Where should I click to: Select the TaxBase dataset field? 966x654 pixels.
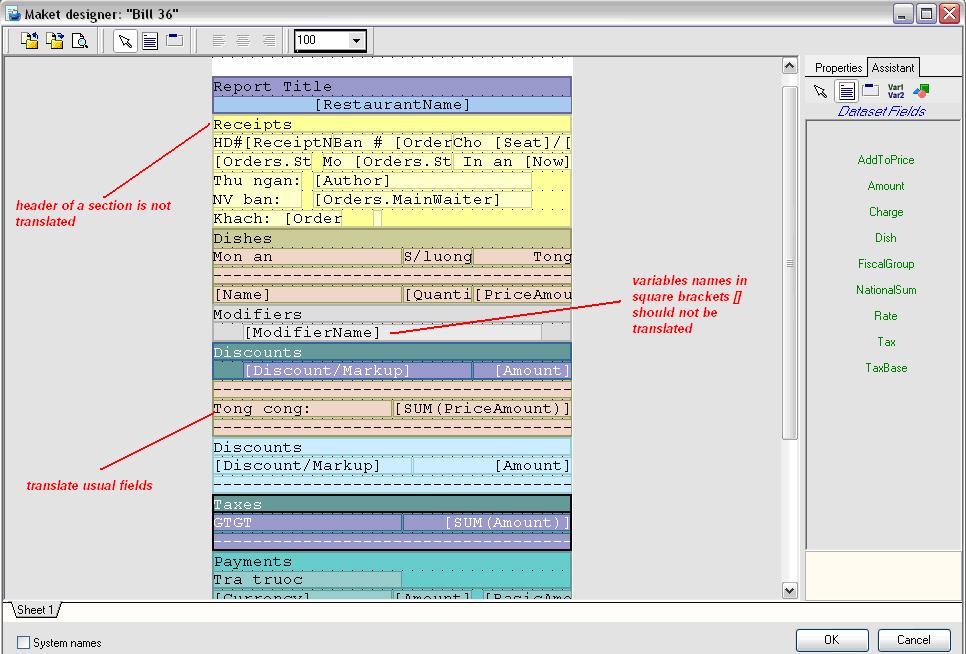(x=886, y=368)
